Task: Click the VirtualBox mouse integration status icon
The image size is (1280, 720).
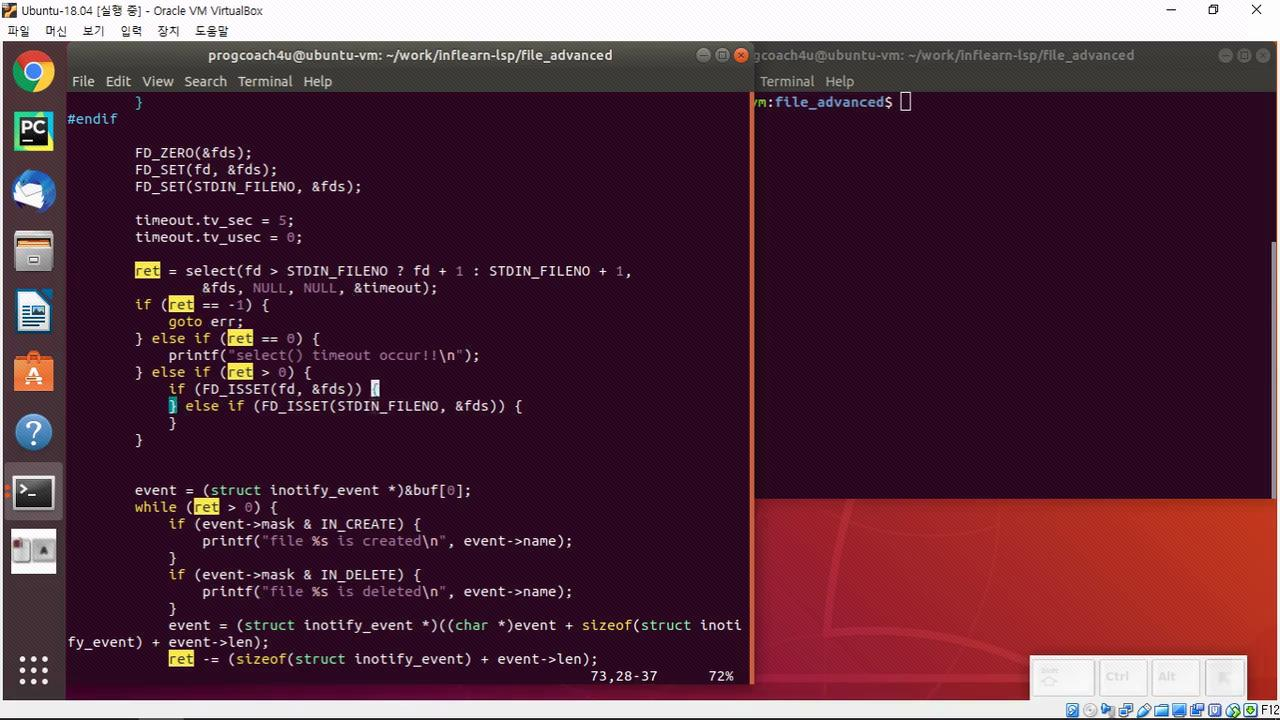Action: (x=1215, y=711)
